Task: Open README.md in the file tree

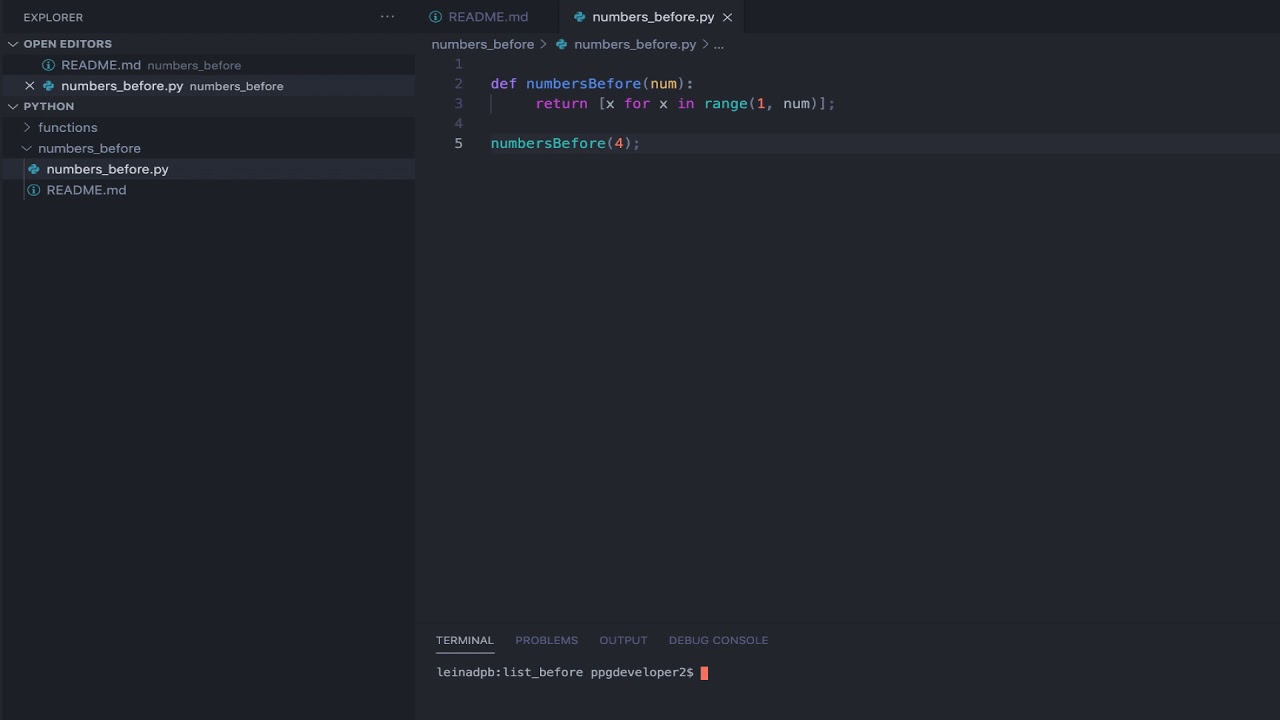Action: click(207, 190)
